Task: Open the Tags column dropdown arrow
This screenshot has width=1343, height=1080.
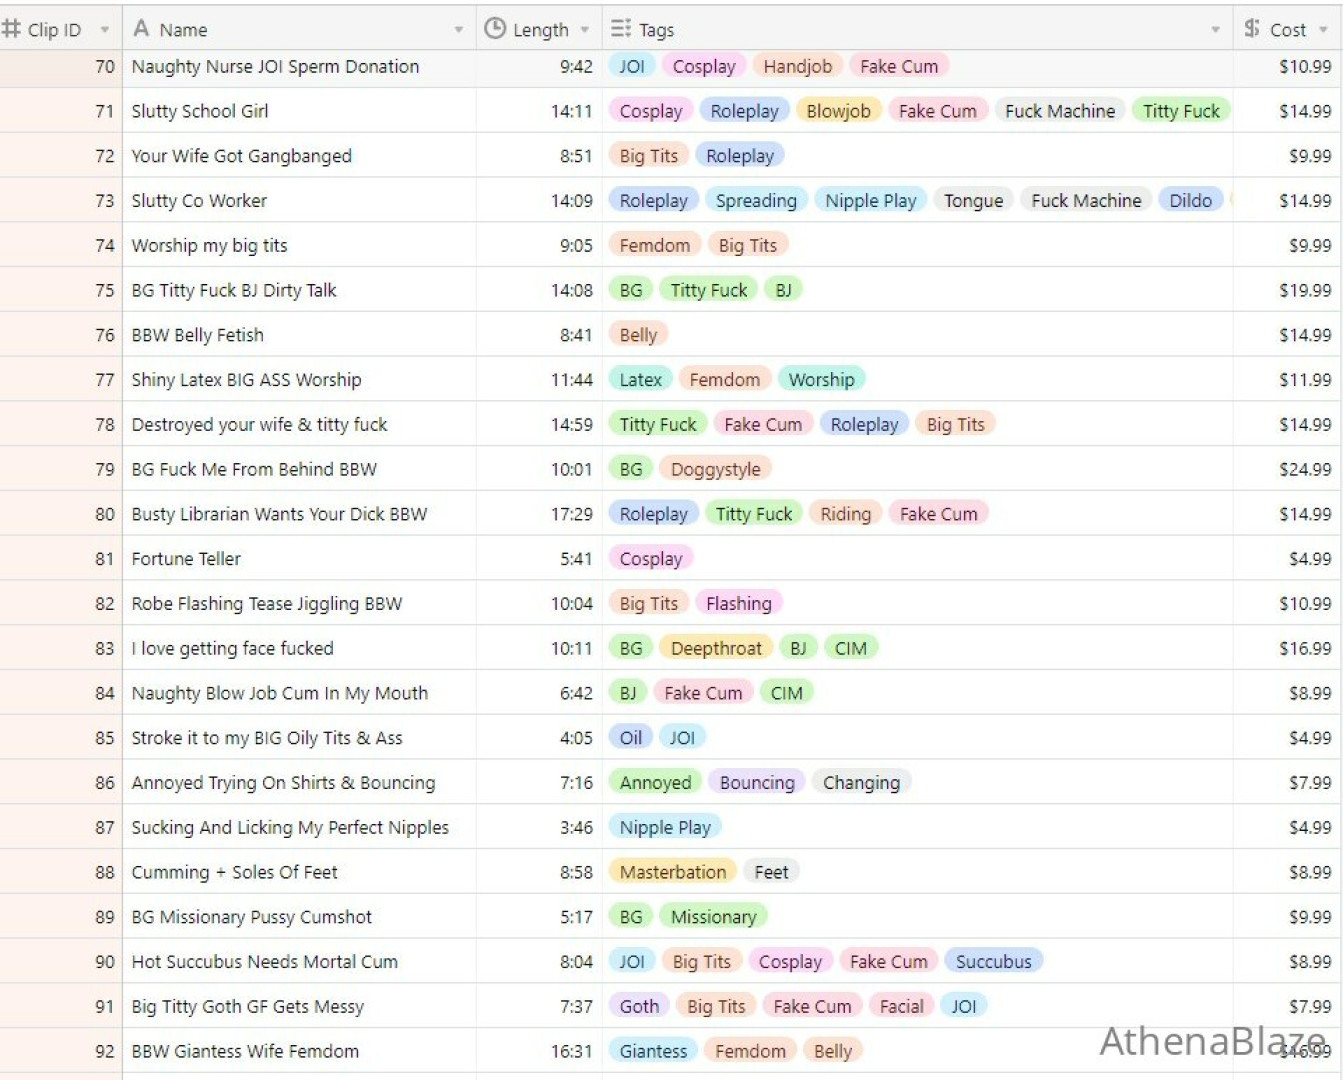Action: click(1215, 30)
